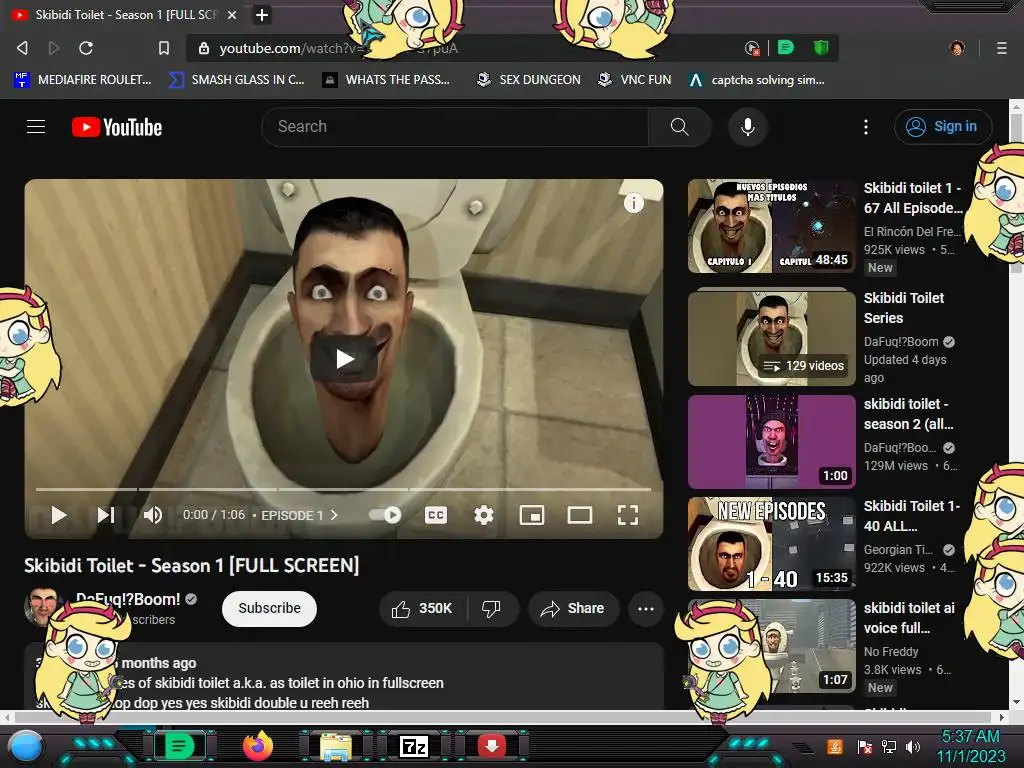This screenshot has width=1024, height=768.
Task: Click the play control in player bar
Action: [59, 515]
